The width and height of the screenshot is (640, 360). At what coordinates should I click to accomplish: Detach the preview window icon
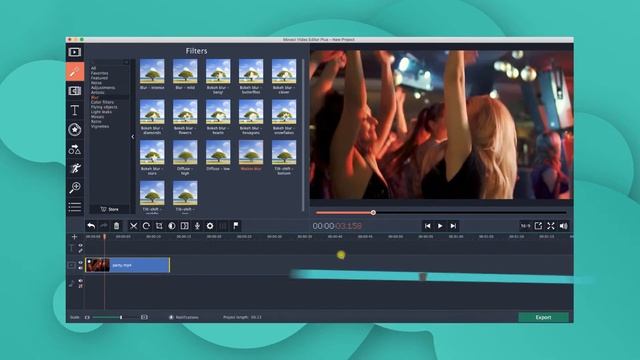538,226
